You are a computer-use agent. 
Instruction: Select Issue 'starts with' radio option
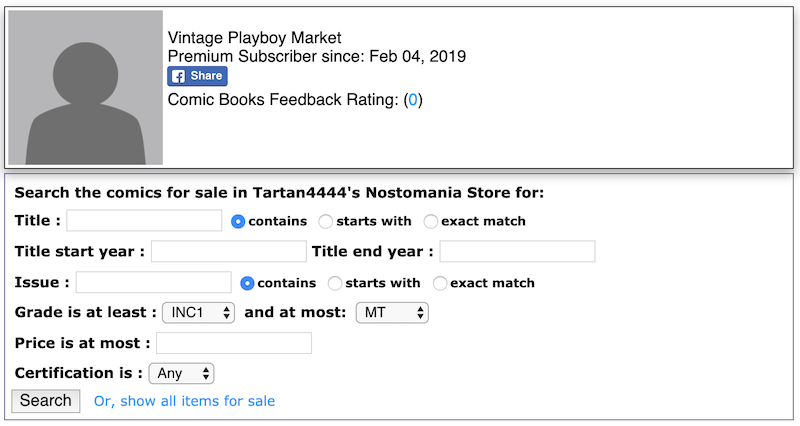coord(335,283)
